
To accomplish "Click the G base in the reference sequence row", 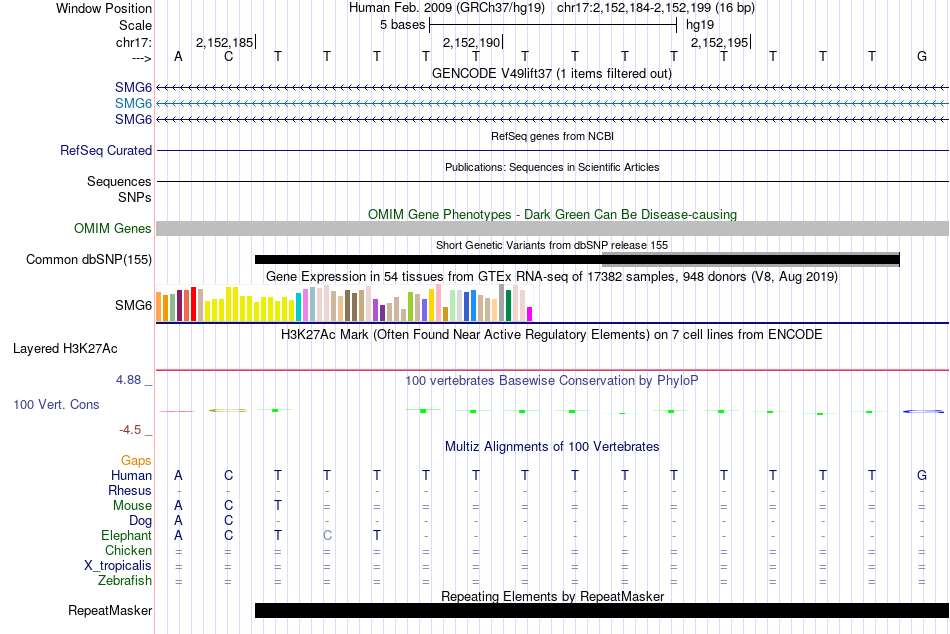I will click(922, 56).
